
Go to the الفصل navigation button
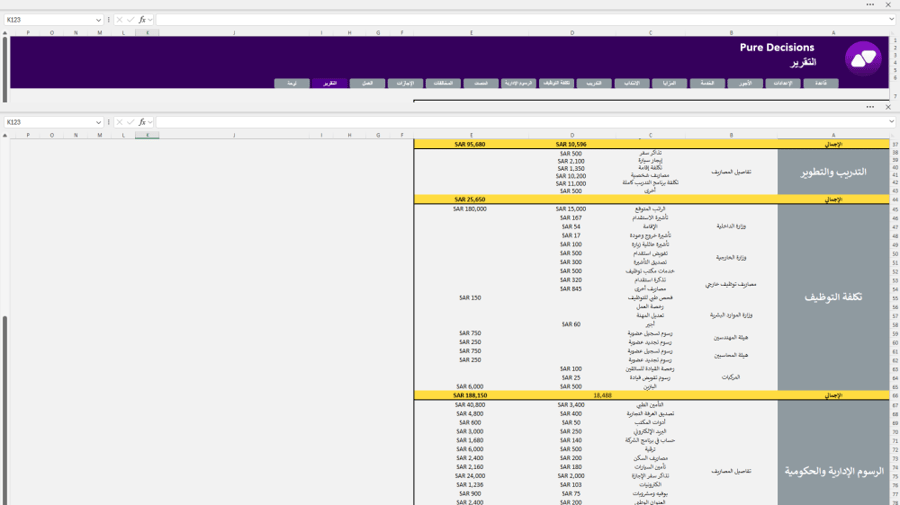367,83
